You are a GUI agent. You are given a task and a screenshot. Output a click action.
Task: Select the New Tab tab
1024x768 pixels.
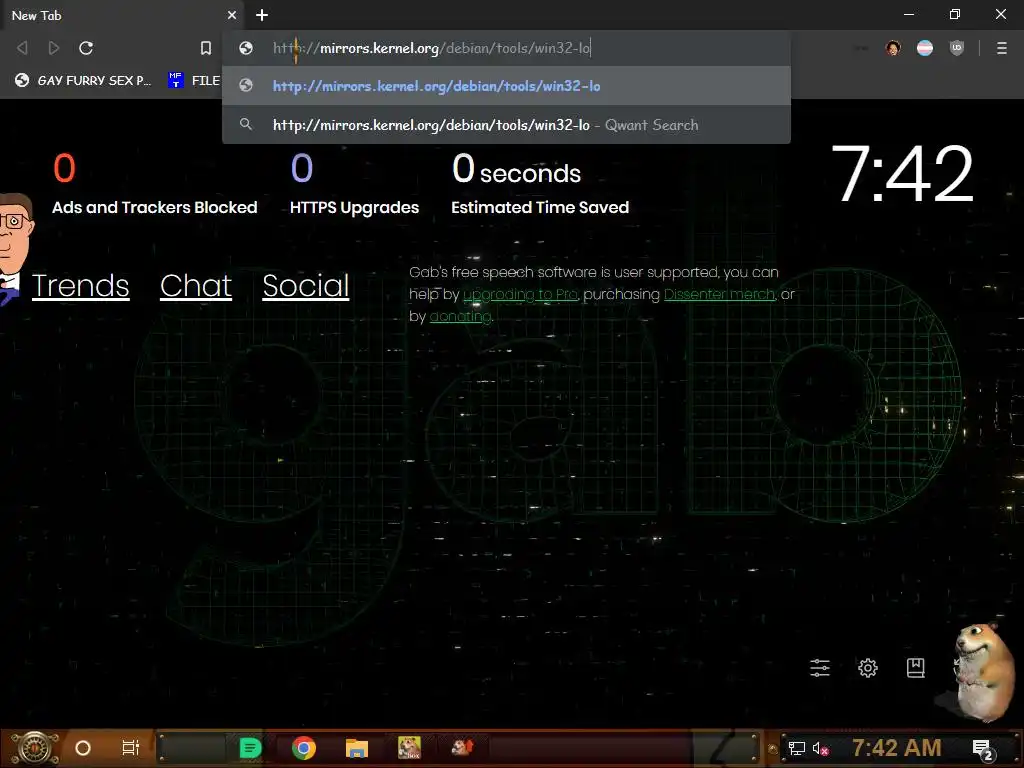click(x=121, y=15)
